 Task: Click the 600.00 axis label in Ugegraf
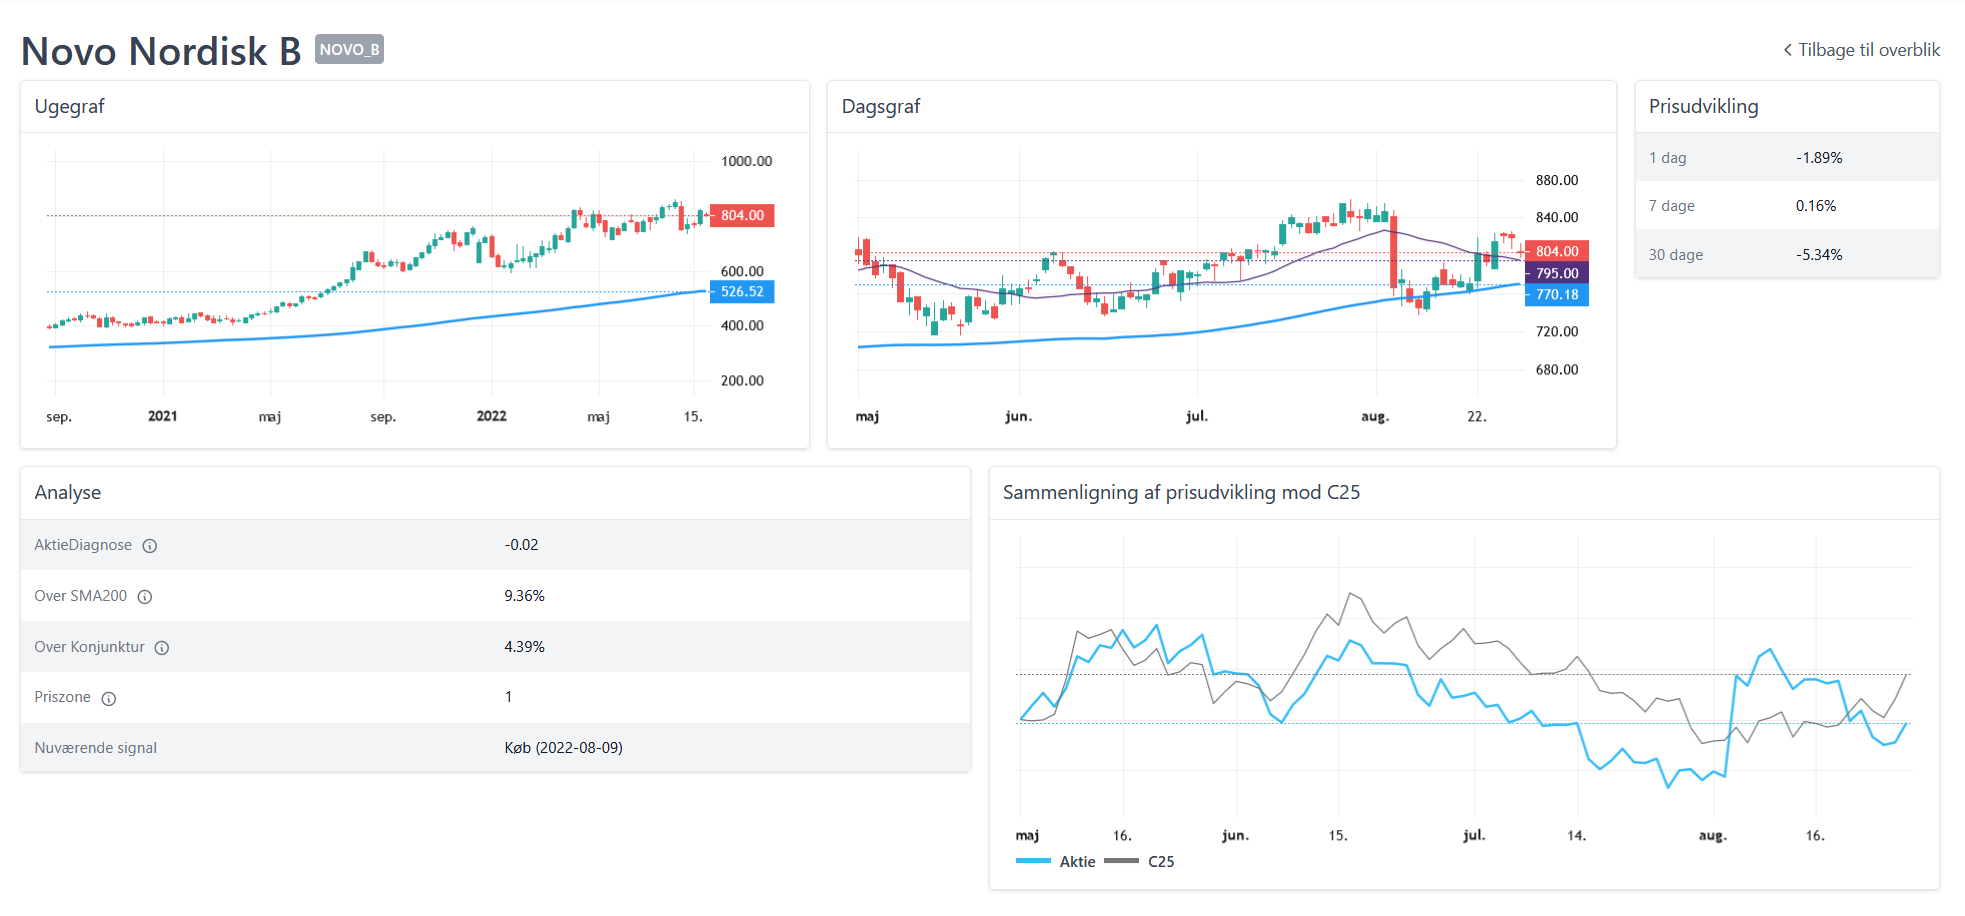[742, 271]
